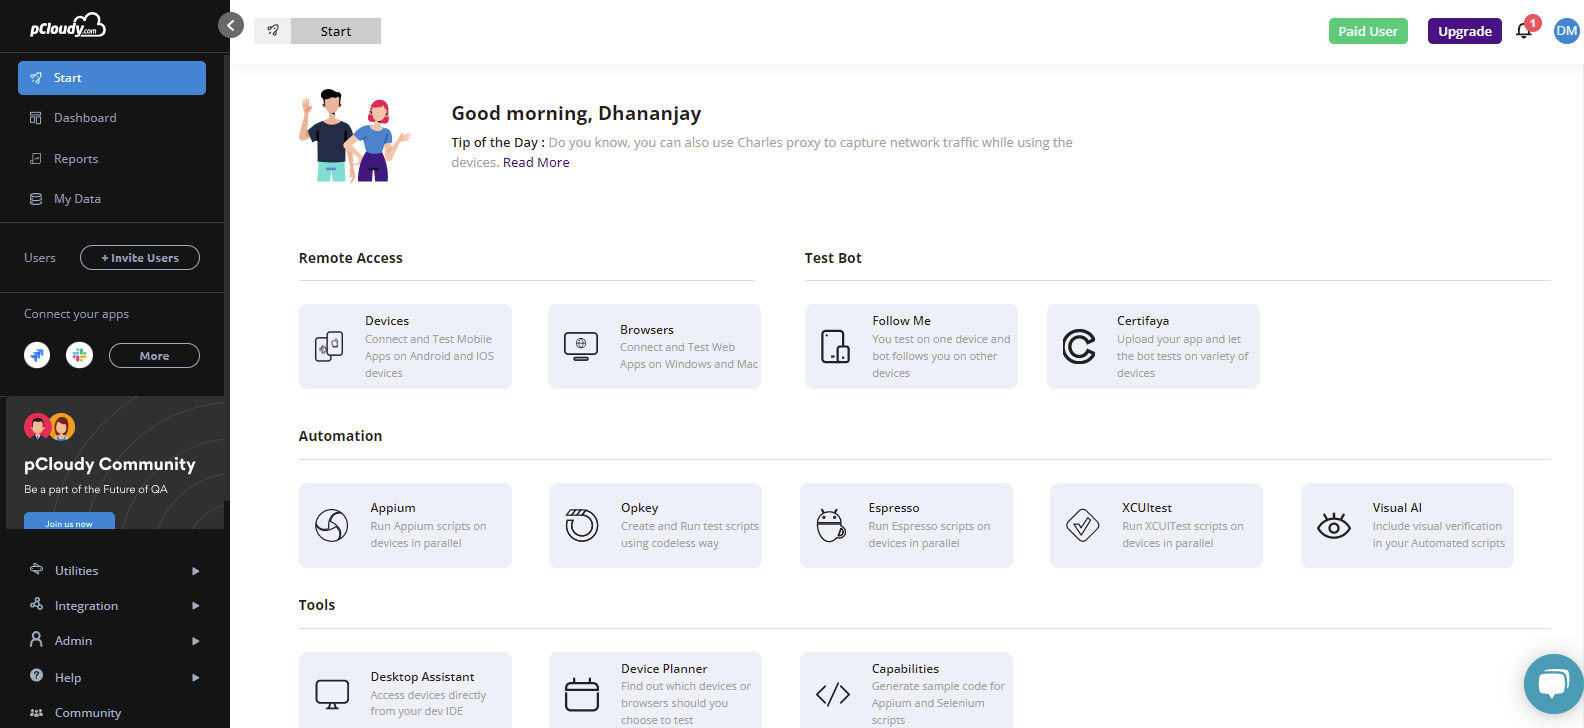Click the Help question mark icon
Viewport: 1584px width, 728px height.
[36, 676]
